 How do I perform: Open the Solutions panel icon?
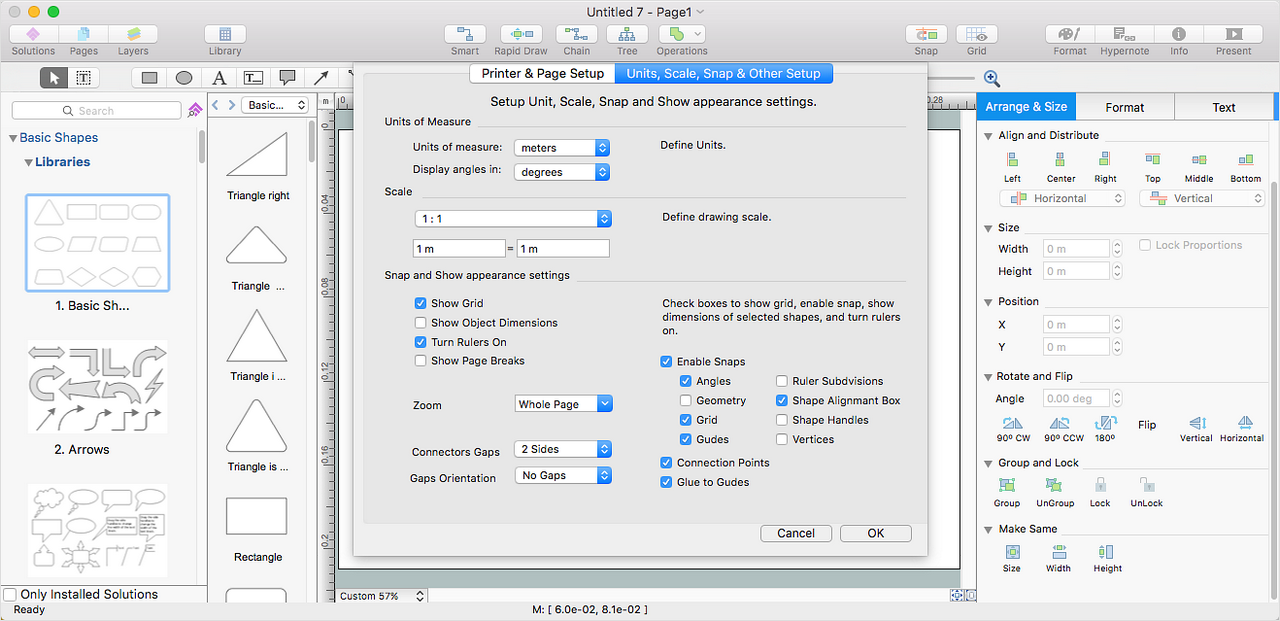pyautogui.click(x=33, y=34)
